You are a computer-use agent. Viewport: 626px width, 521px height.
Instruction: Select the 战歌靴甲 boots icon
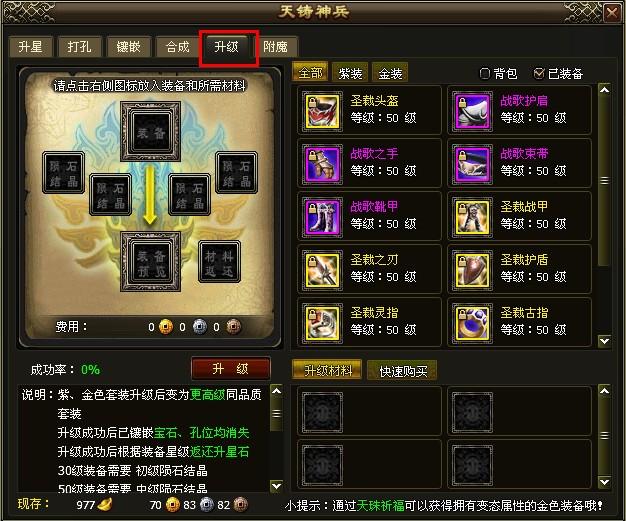coord(322,217)
